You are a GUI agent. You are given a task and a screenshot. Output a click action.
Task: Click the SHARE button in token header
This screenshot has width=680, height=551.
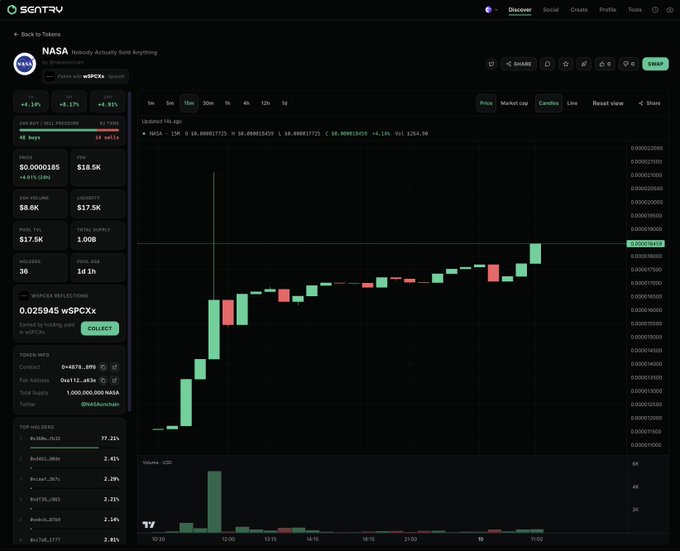519,64
